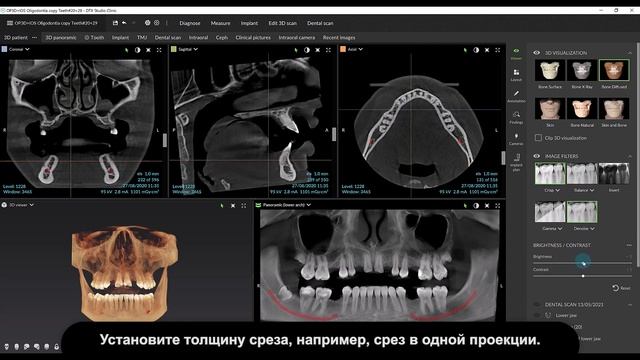
Task: Select the Bone Surface 3D visualization thumbnail
Action: 550,70
